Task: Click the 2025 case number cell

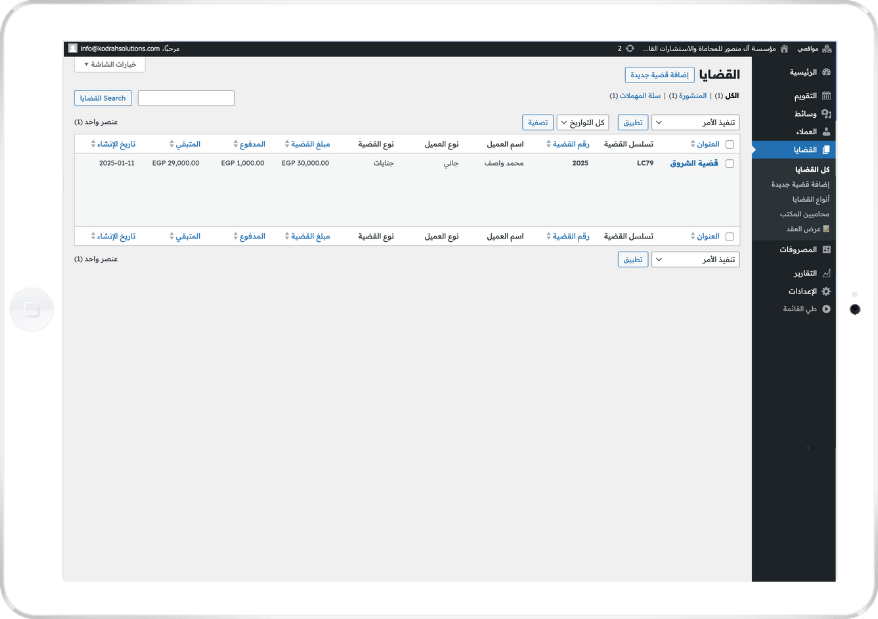Action: [x=581, y=163]
